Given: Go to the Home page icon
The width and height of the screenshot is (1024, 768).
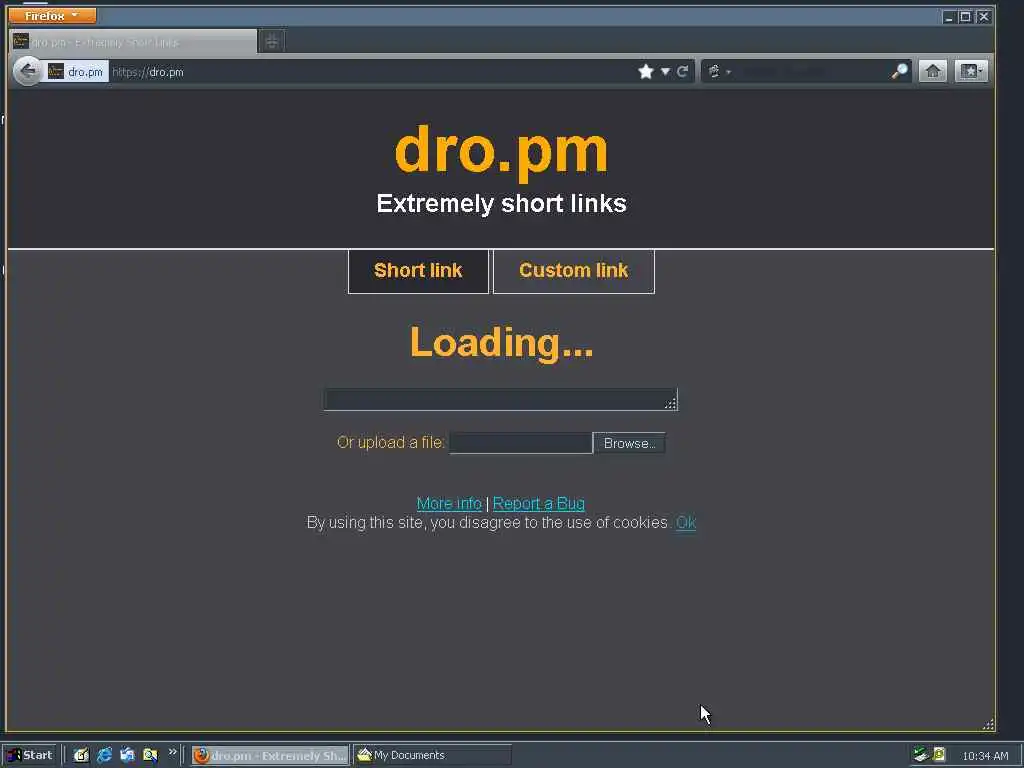Looking at the screenshot, I should tap(933, 71).
